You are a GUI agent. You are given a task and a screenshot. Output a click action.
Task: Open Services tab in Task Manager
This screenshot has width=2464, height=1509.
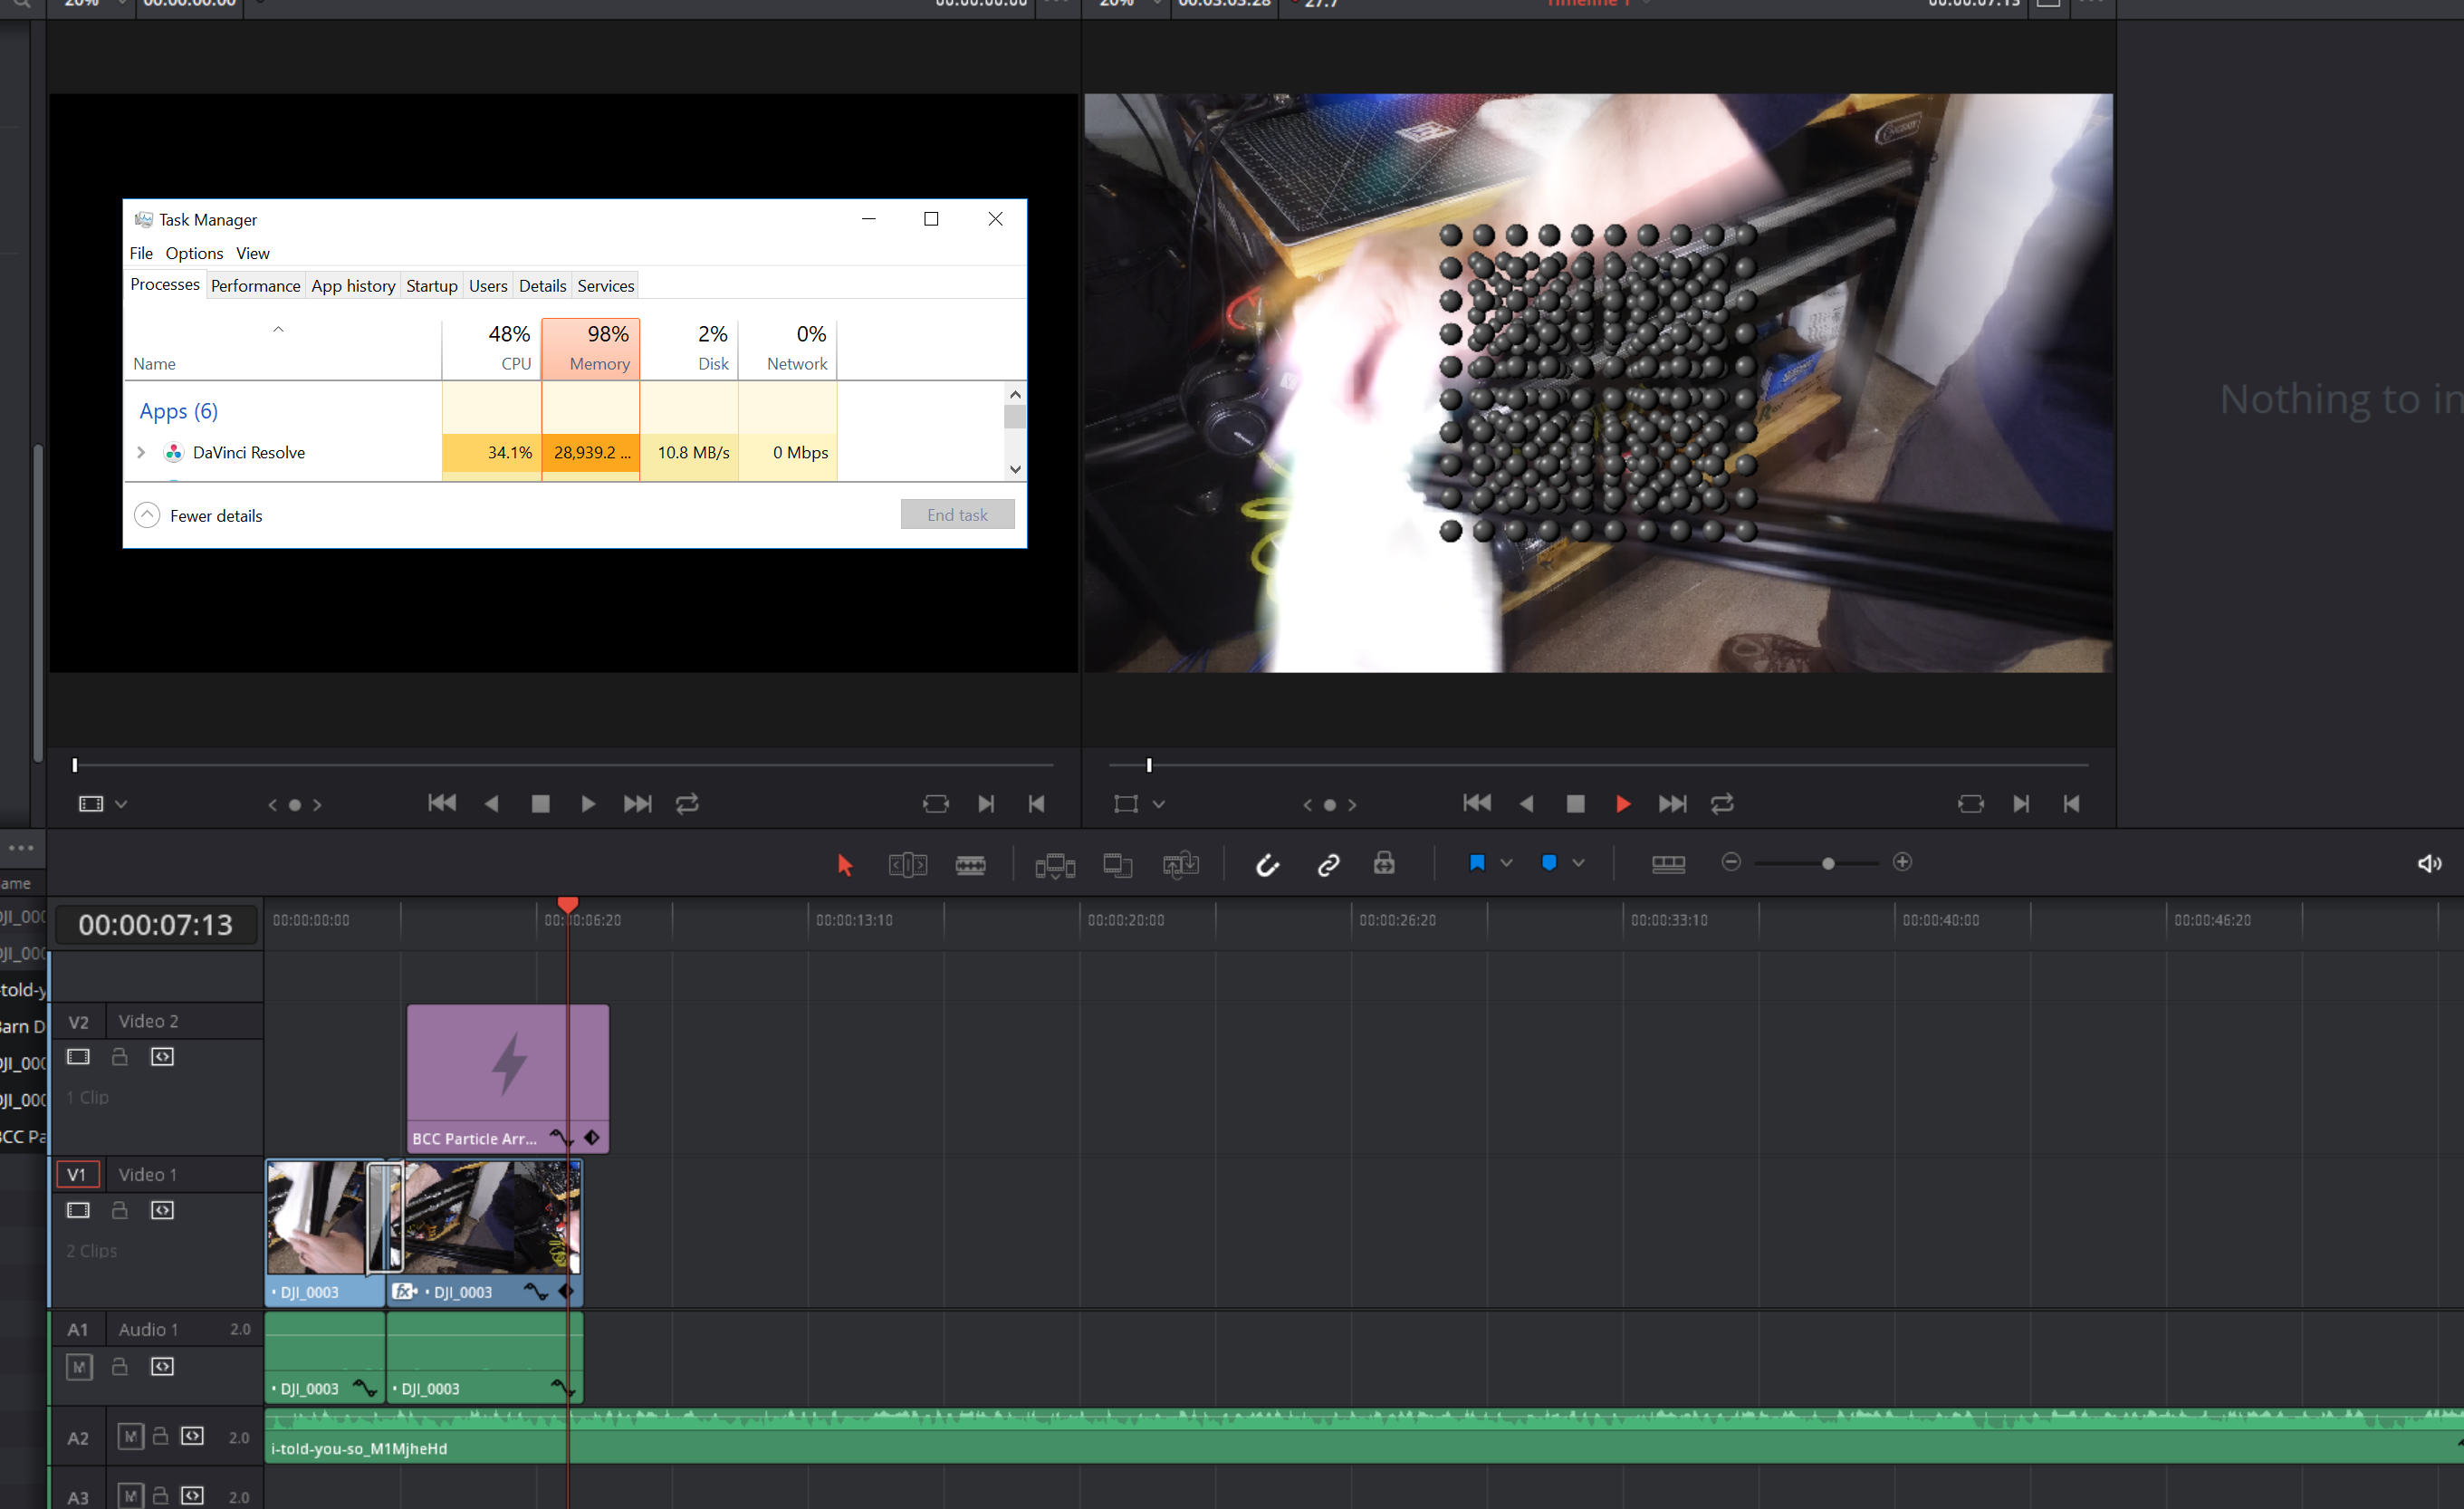pyautogui.click(x=606, y=286)
